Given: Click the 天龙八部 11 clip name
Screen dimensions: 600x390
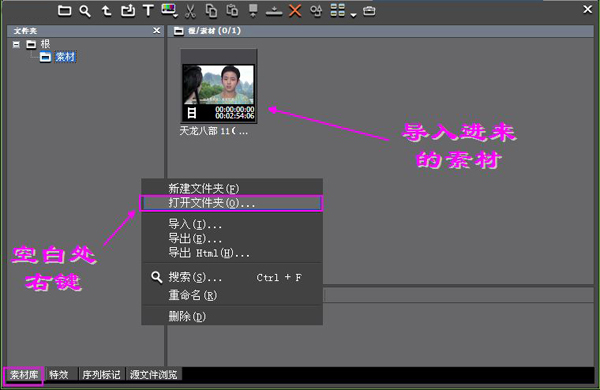Looking at the screenshot, I should (214, 131).
